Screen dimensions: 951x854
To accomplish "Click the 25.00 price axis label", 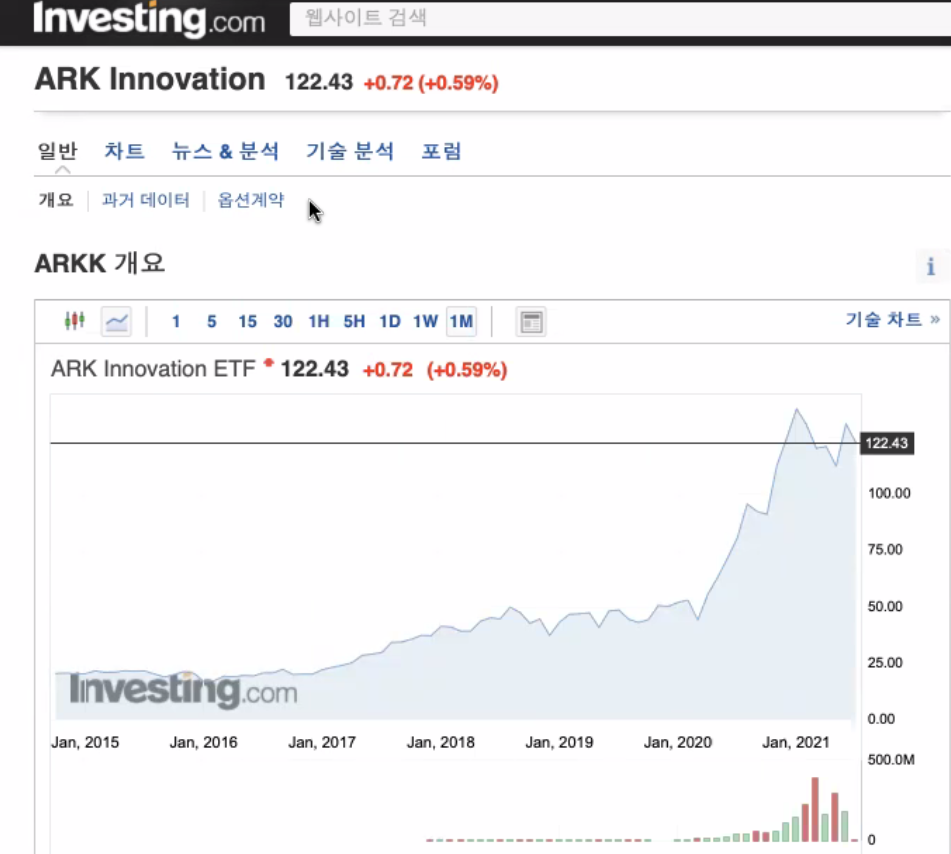I will tap(885, 663).
